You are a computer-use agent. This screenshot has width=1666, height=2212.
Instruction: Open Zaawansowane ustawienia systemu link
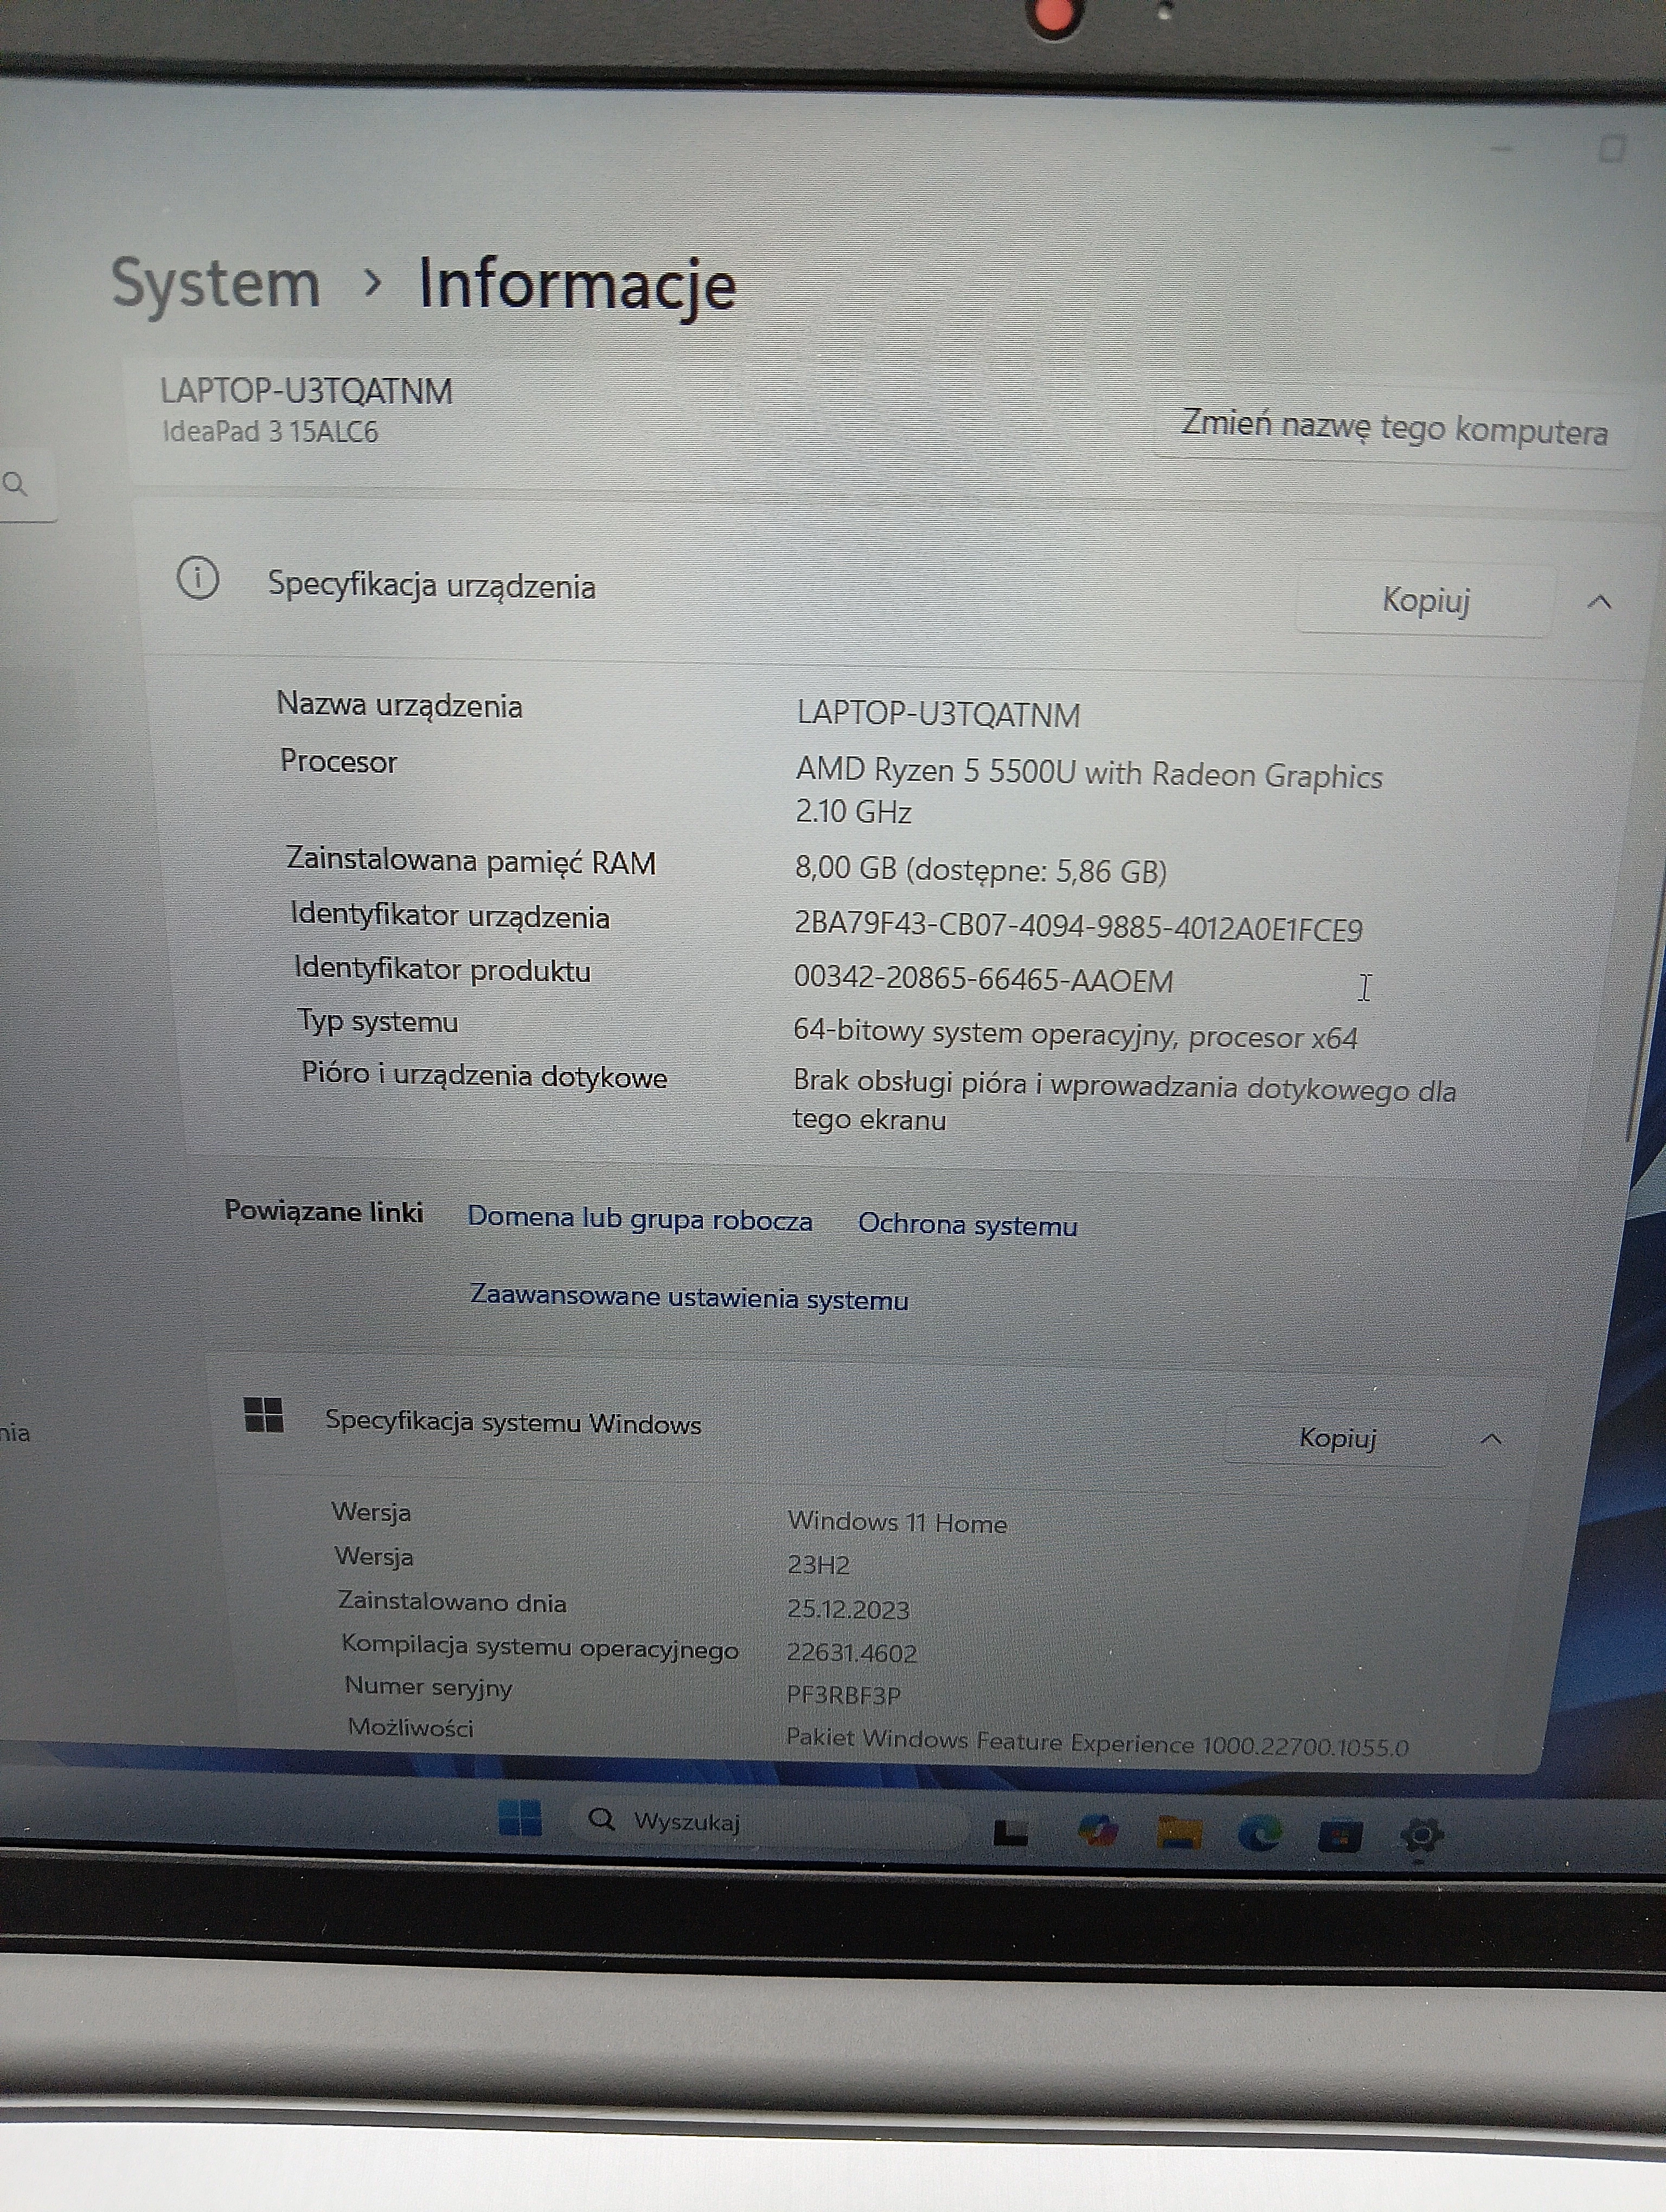(x=689, y=1298)
